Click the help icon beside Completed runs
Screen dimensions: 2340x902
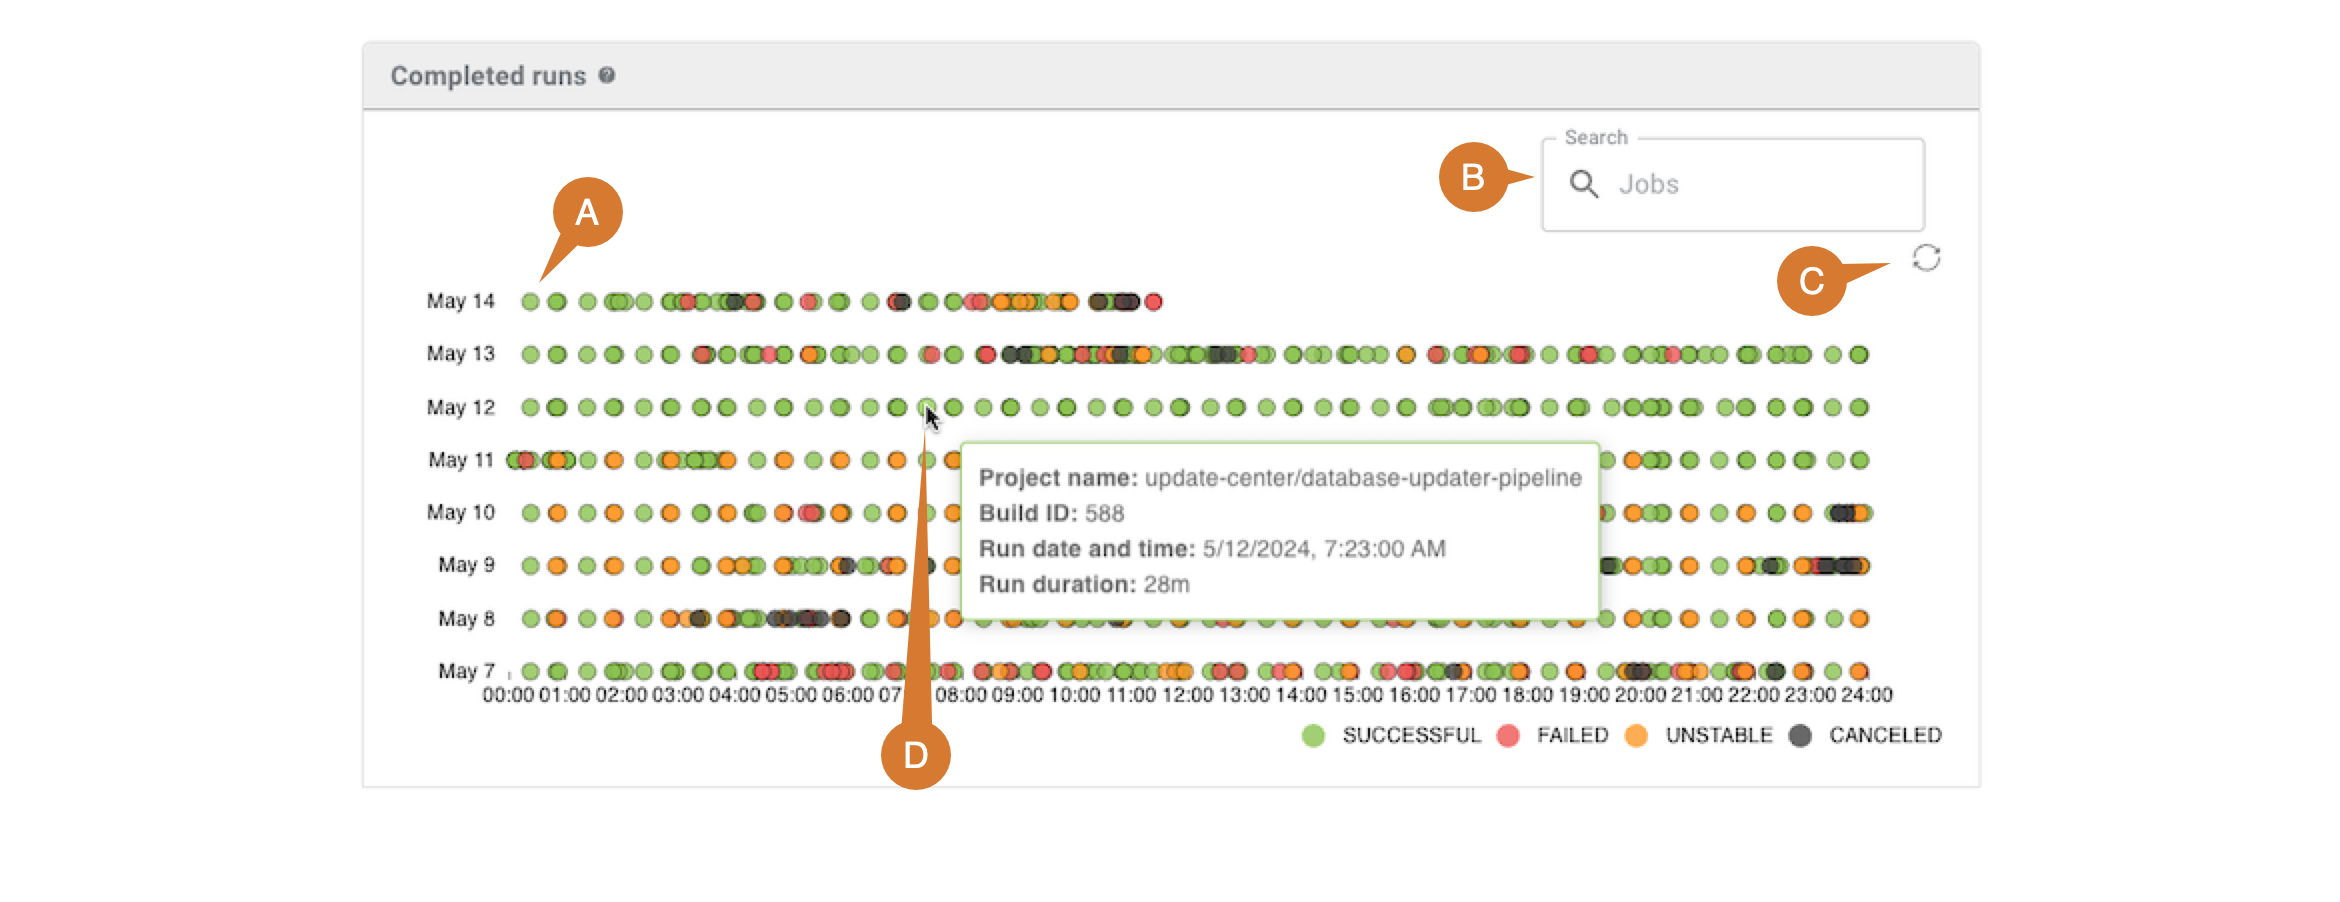(x=607, y=75)
